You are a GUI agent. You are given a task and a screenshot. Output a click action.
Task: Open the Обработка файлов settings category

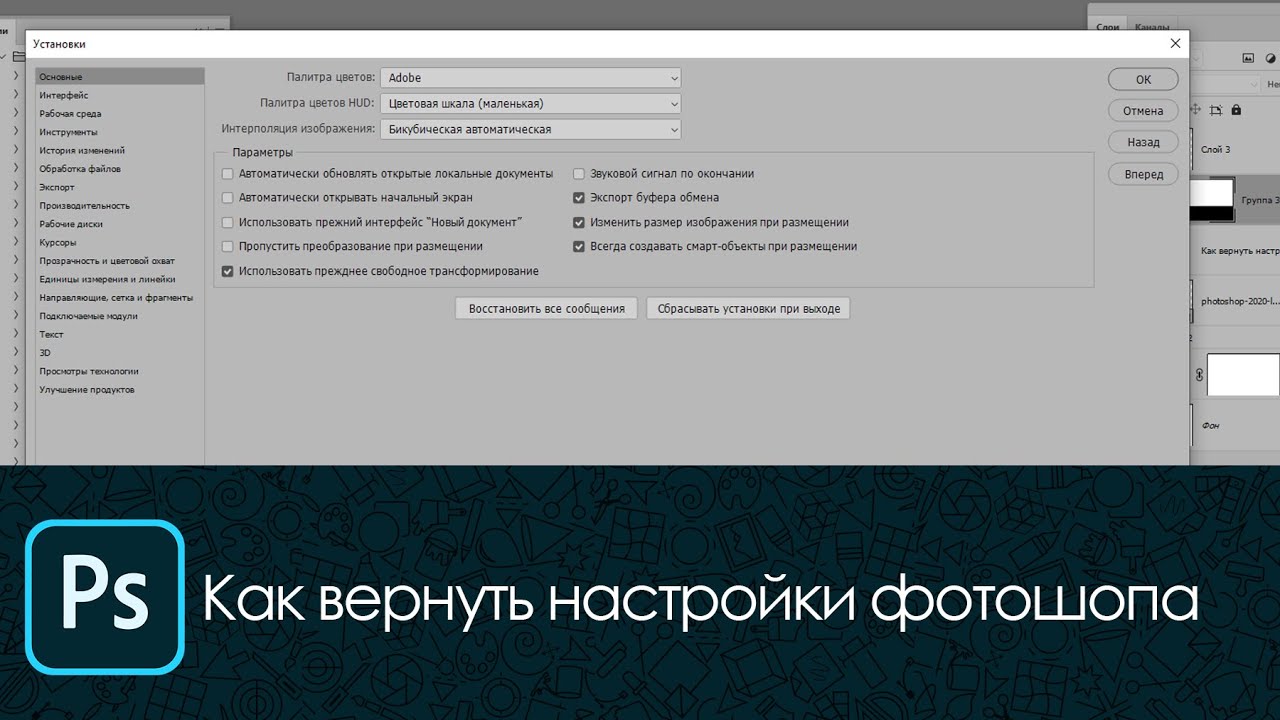point(120,169)
